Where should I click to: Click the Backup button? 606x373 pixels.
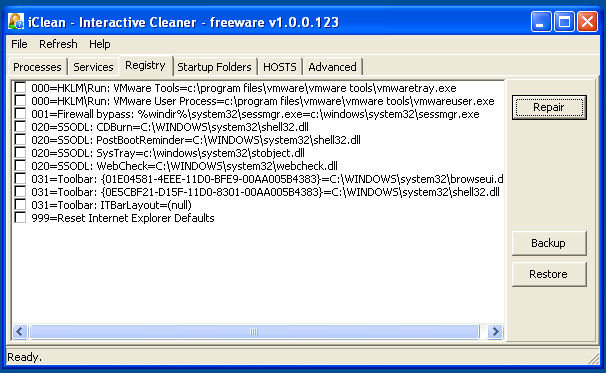pos(549,243)
